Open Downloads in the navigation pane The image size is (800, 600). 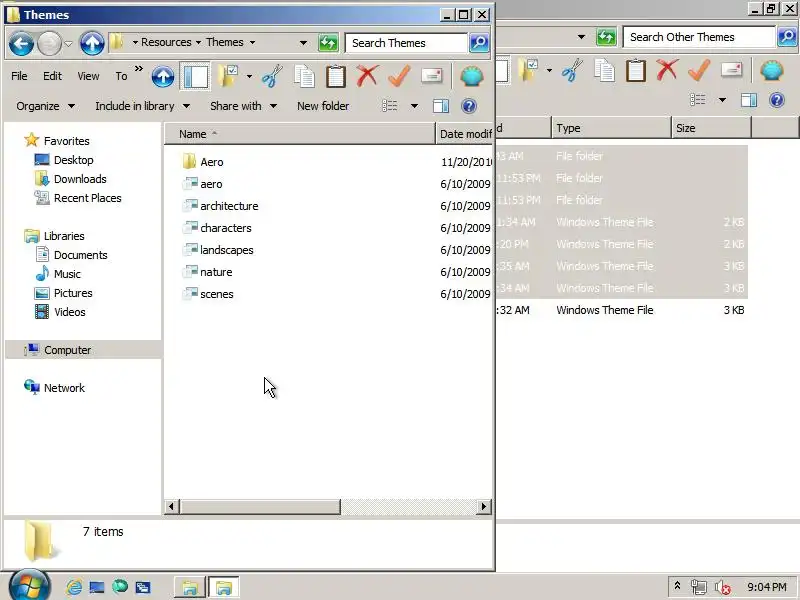80,179
